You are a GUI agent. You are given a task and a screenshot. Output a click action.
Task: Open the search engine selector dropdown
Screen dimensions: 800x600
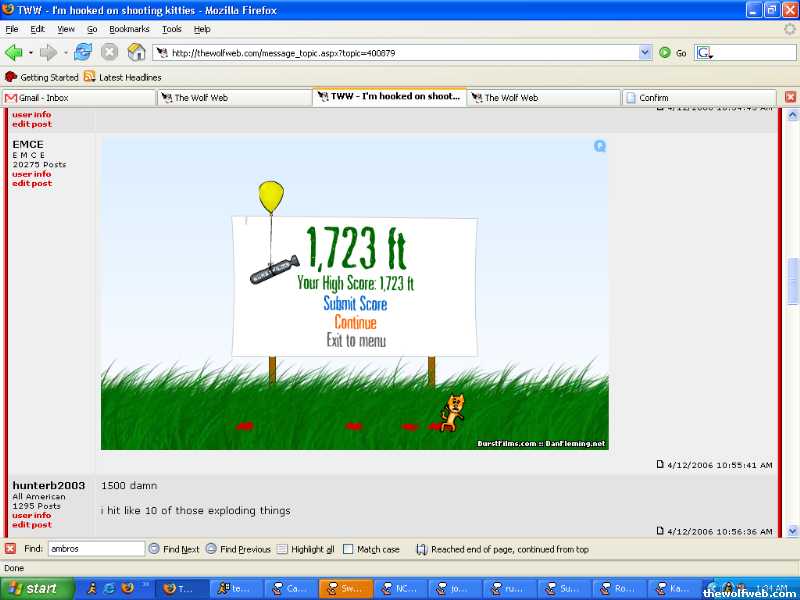705,52
